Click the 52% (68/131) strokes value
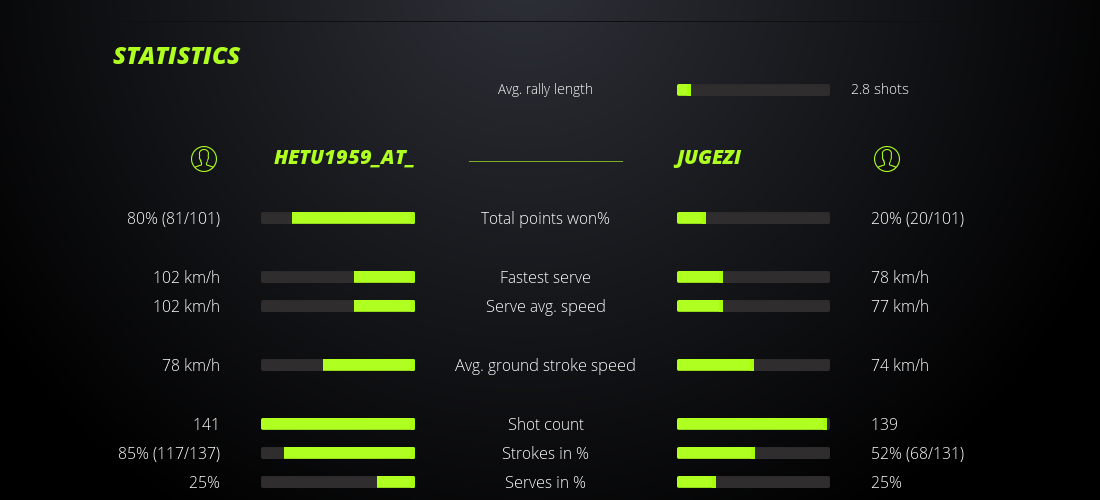1100x500 pixels. [917, 453]
